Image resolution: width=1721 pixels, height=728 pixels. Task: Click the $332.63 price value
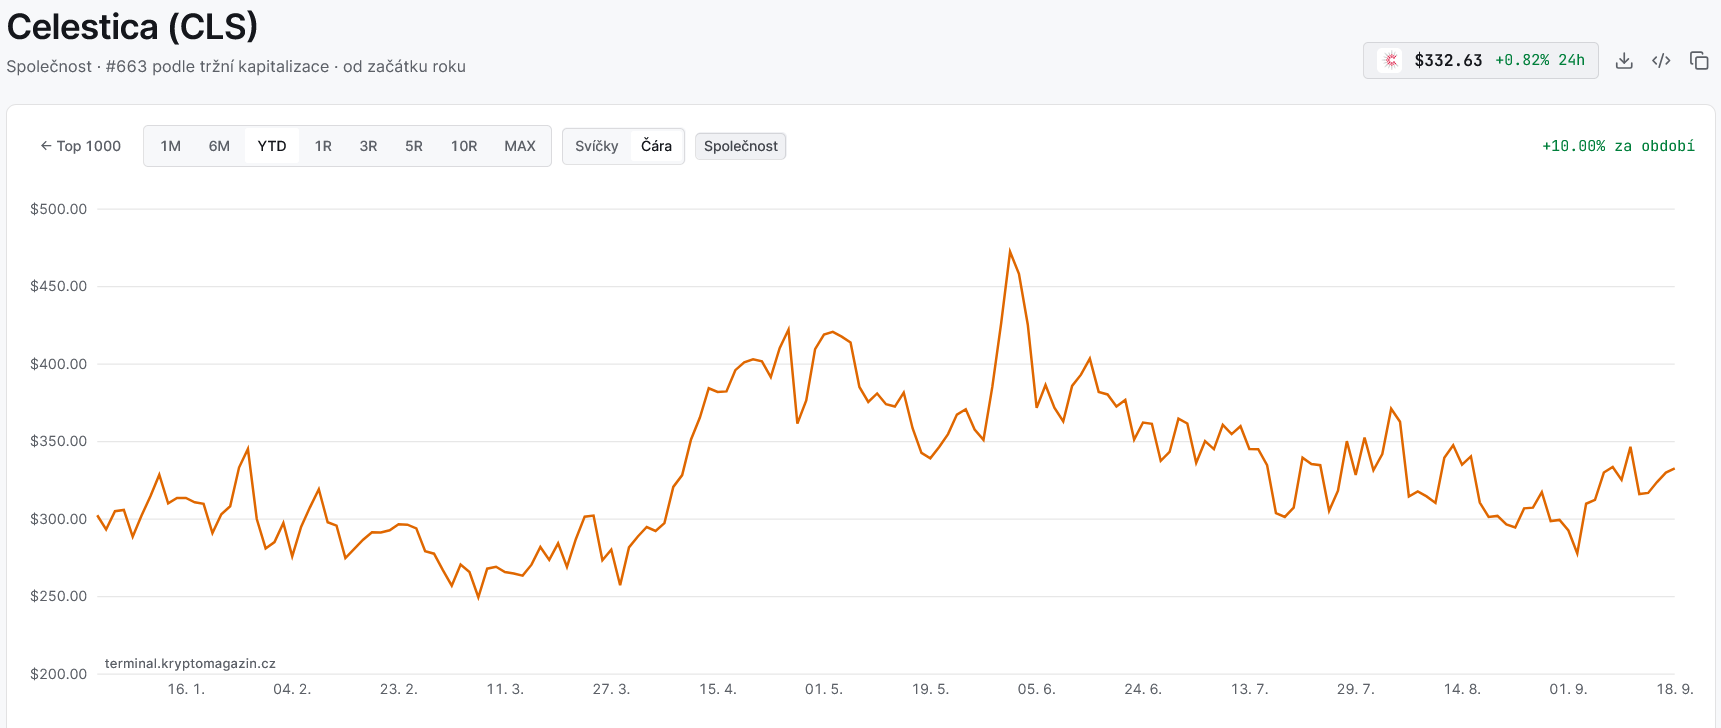(x=1448, y=61)
